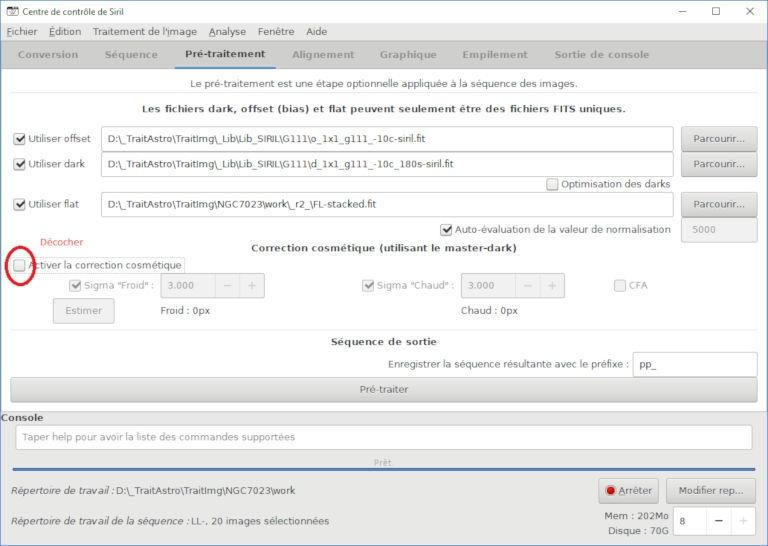Disable Auto-évaluation de la valeur de normalisation

coord(446,230)
